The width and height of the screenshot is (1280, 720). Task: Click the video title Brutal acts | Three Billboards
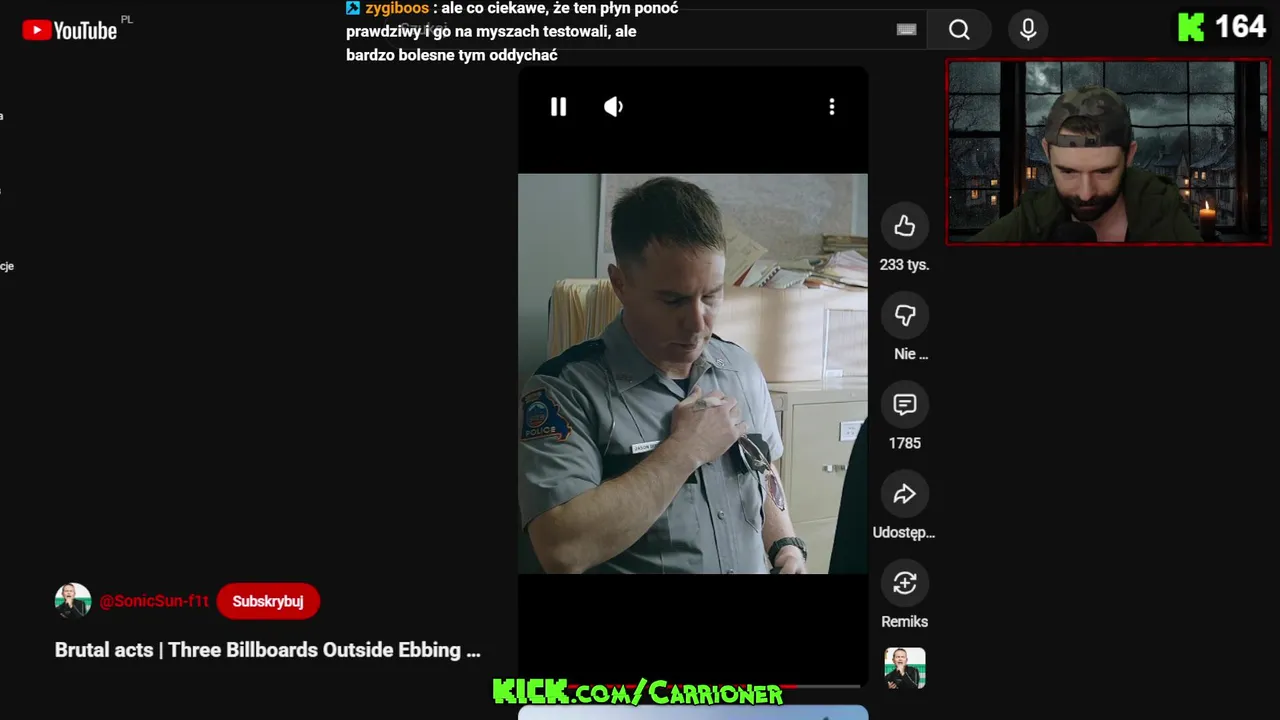click(268, 650)
